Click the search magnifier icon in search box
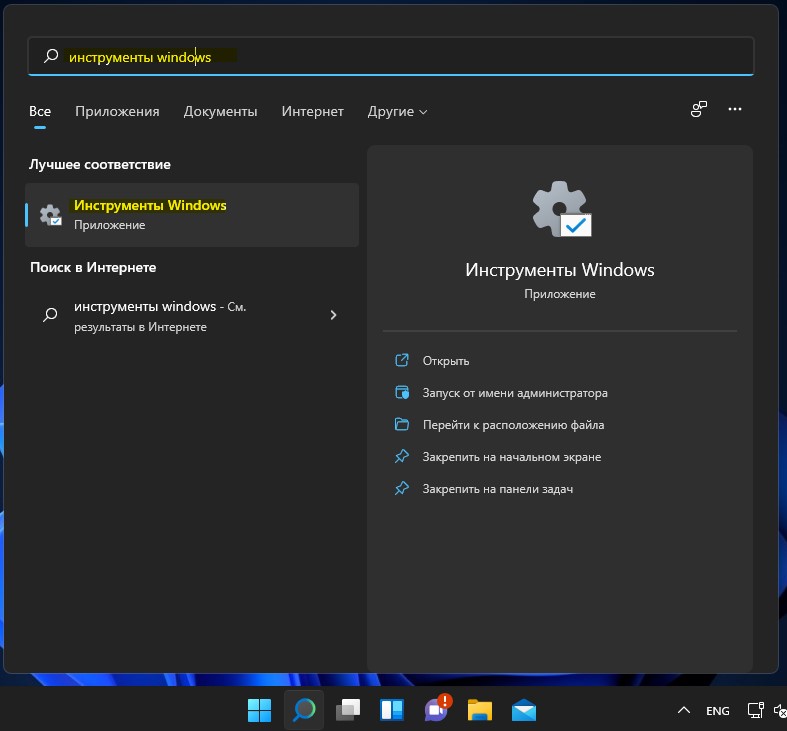Viewport: 787px width, 731px height. coord(51,56)
